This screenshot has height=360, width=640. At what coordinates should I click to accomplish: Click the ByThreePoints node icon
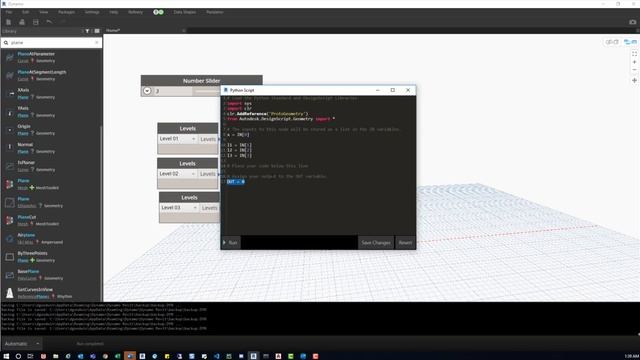point(9,256)
